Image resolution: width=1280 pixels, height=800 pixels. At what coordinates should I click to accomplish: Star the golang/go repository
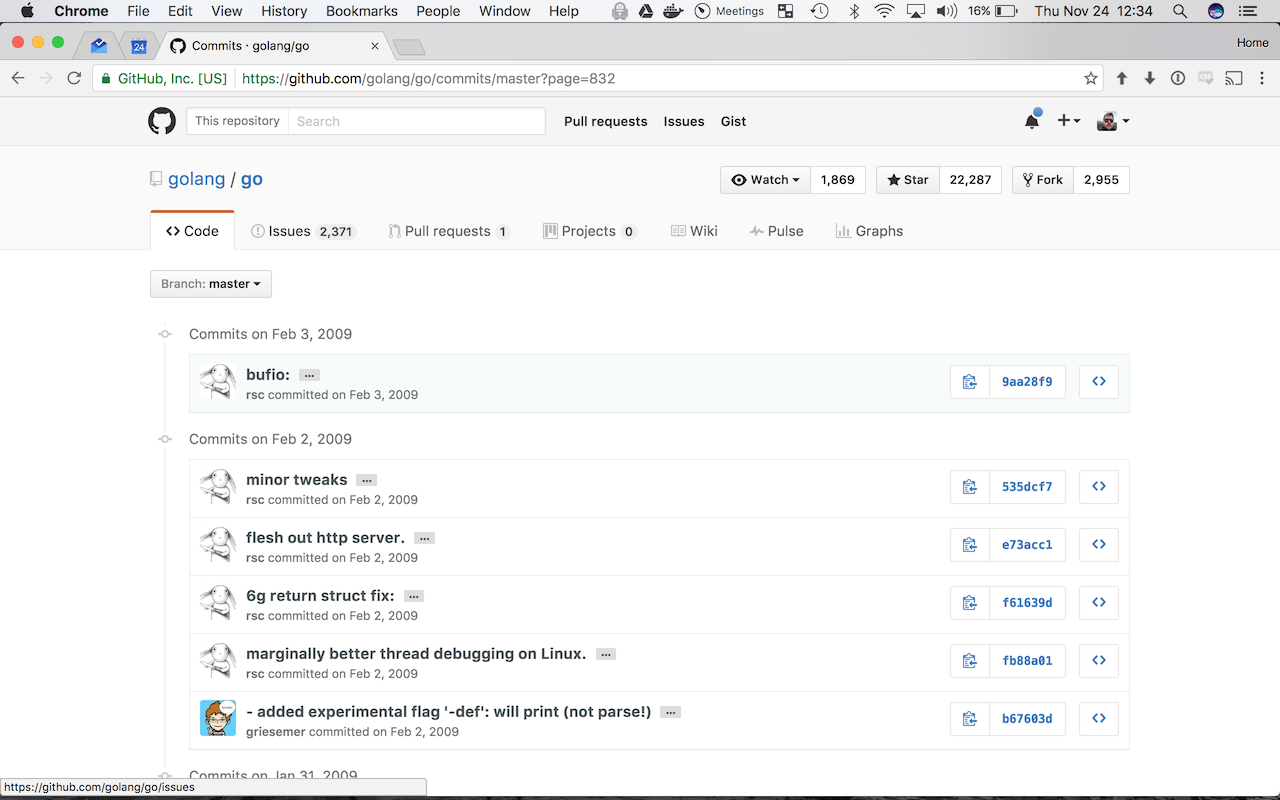click(908, 180)
